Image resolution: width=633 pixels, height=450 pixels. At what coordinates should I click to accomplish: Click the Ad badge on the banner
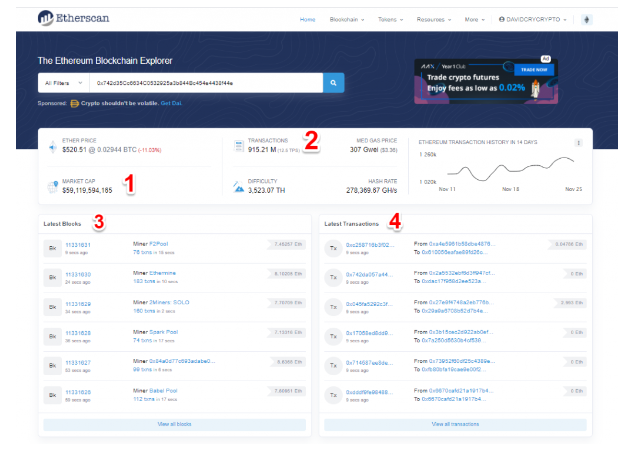click(x=545, y=59)
